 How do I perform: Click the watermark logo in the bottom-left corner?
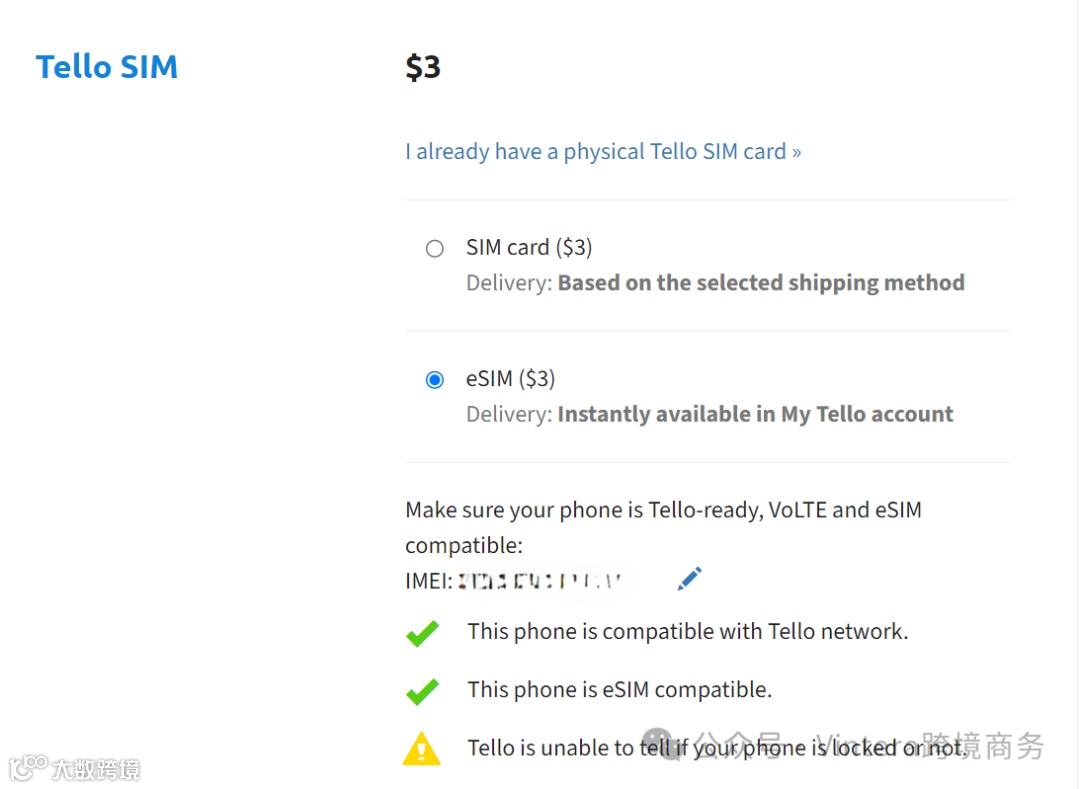(x=28, y=768)
